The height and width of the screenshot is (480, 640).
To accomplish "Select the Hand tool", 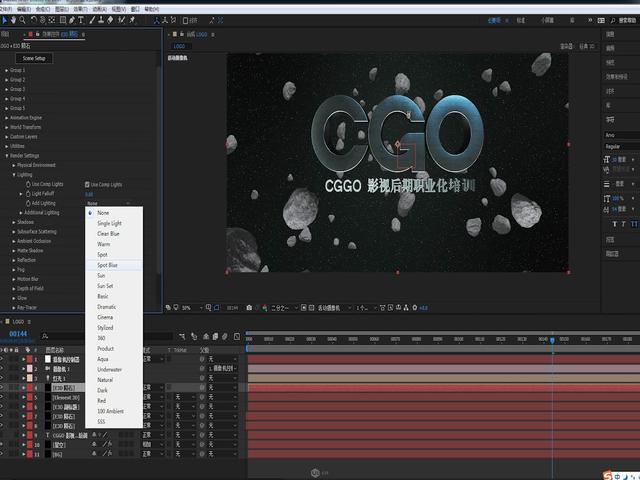I will coord(13,20).
